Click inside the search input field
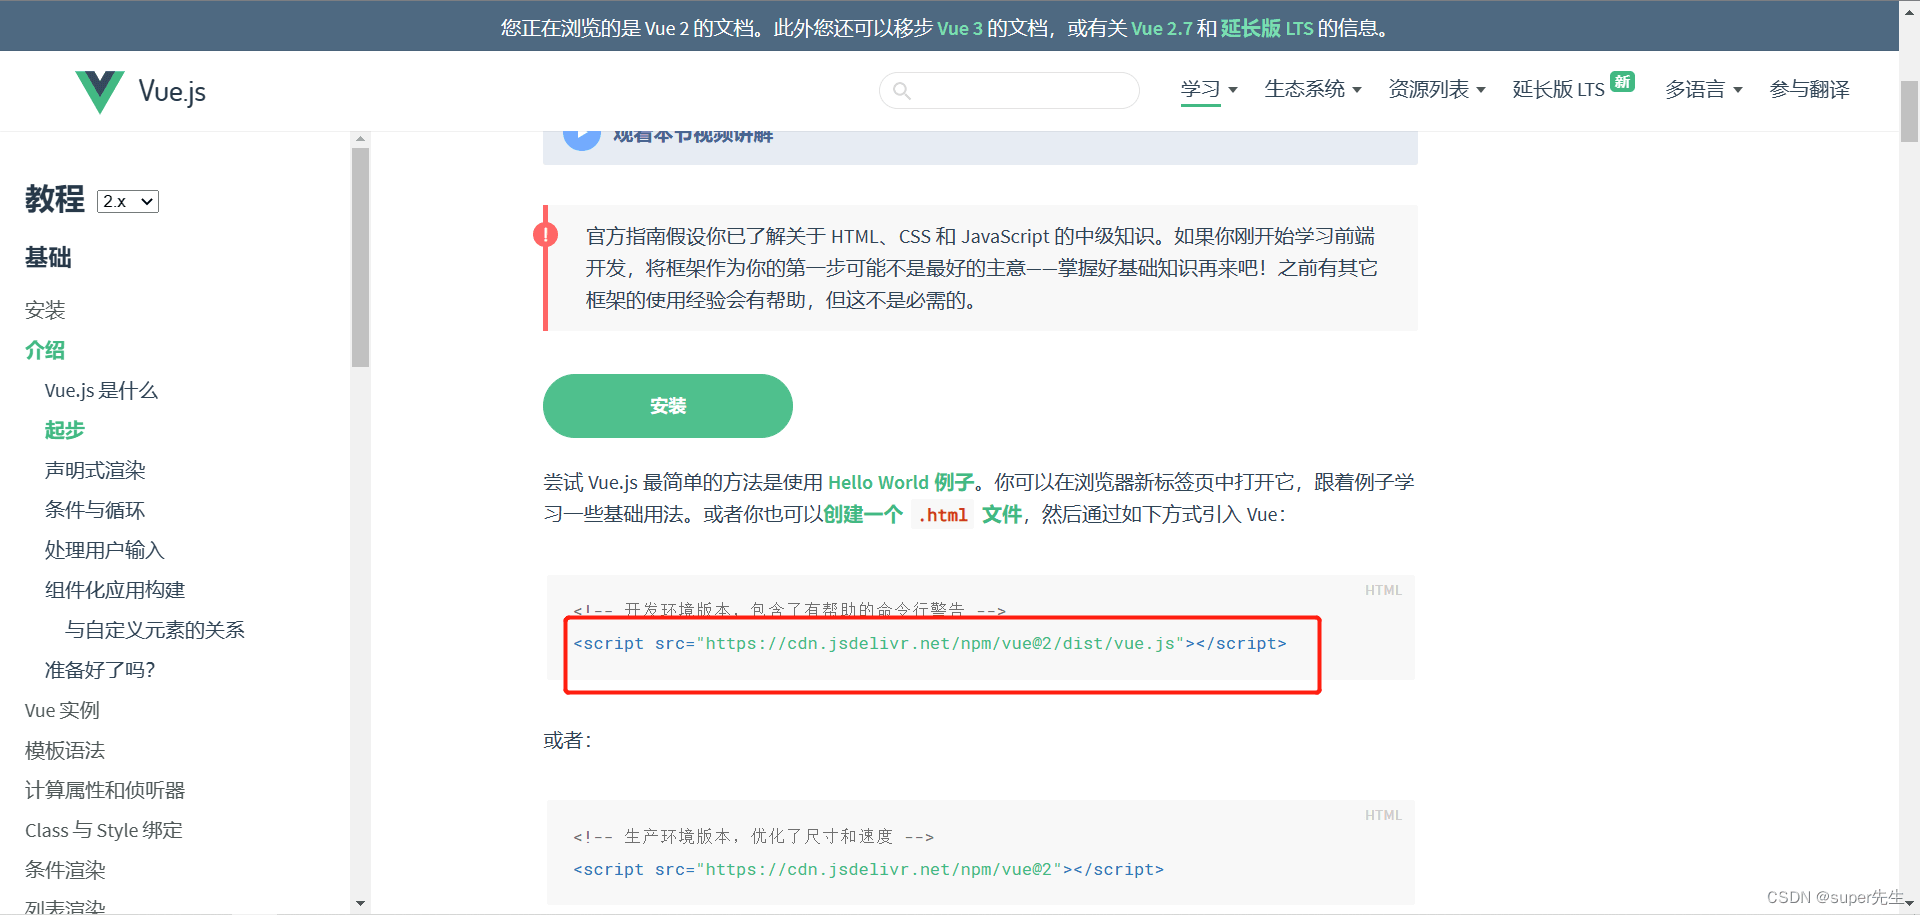Viewport: 1920px width, 915px height. tap(1010, 91)
